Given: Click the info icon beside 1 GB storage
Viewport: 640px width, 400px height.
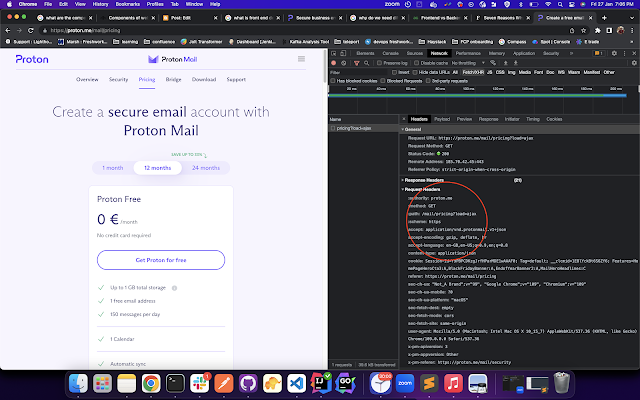Looking at the screenshot, I should [174, 288].
